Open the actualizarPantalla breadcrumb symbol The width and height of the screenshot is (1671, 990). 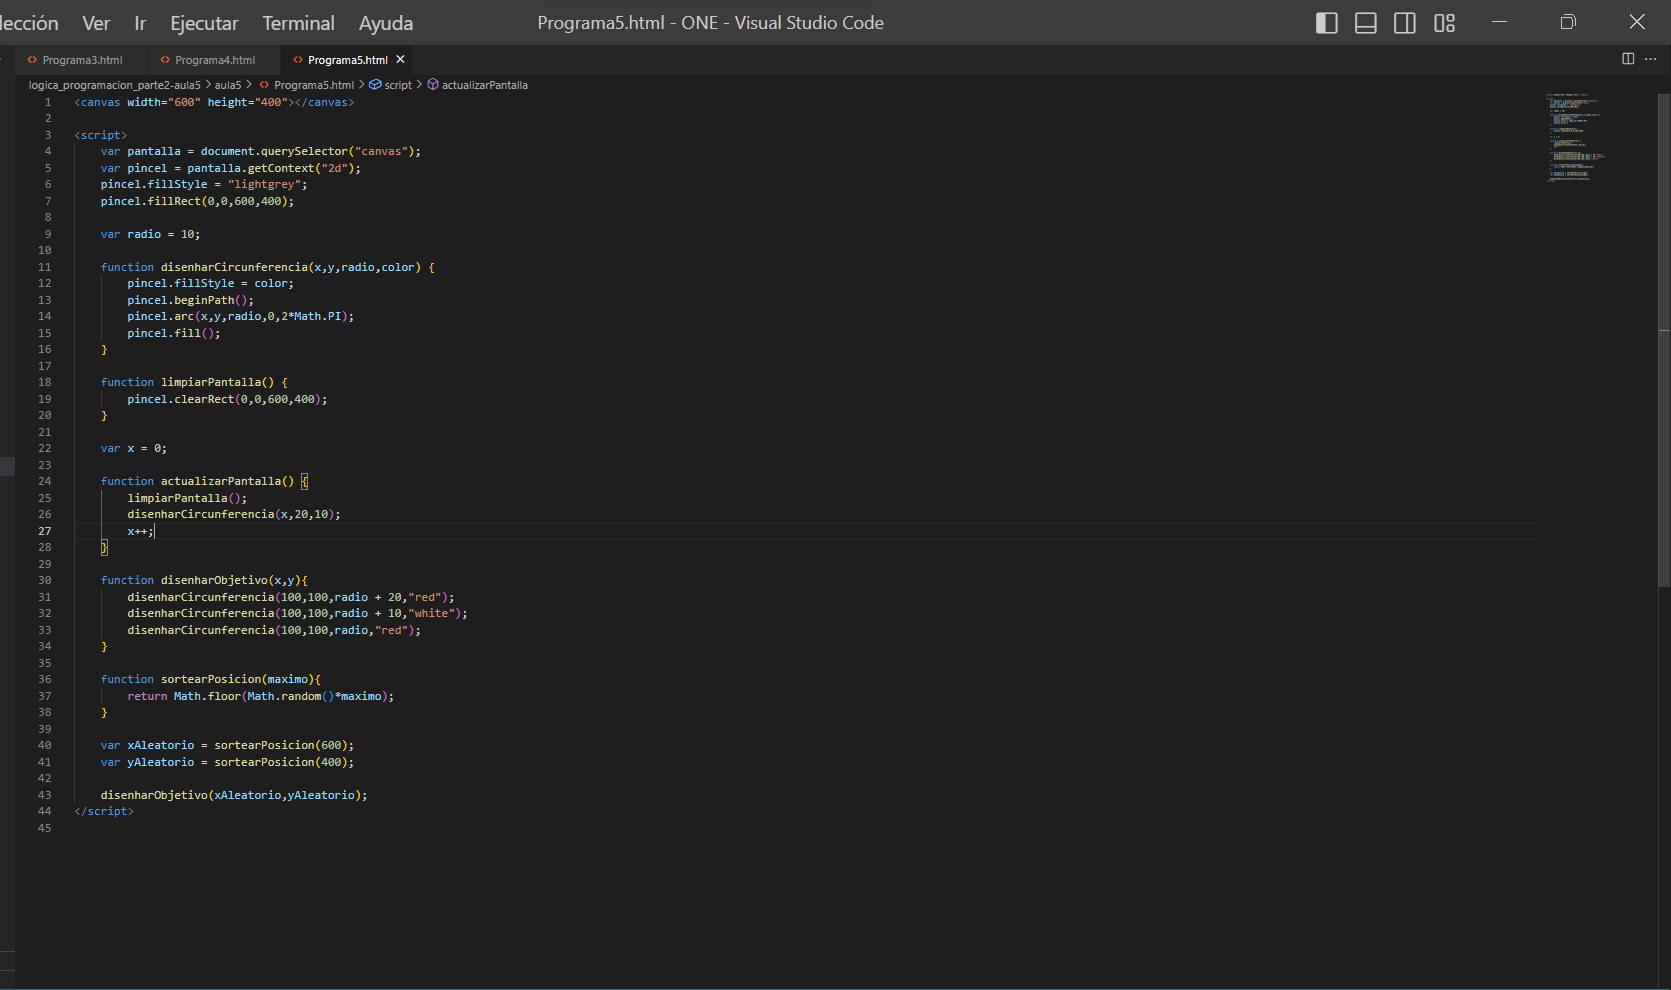tap(485, 85)
